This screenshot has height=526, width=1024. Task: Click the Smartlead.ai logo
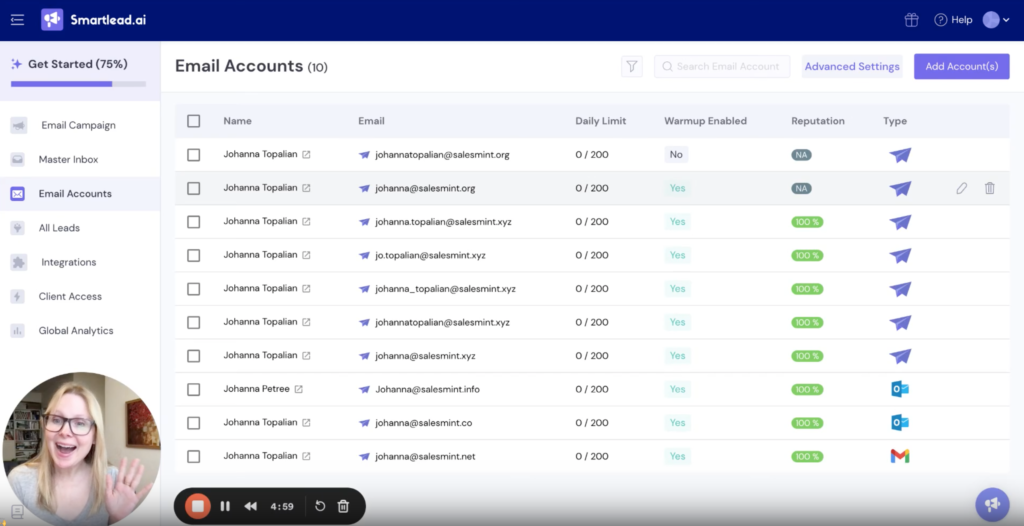click(93, 20)
